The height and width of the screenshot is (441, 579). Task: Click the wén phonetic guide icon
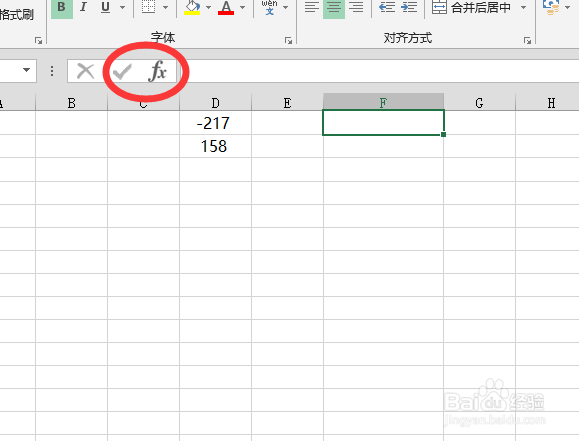pos(270,7)
